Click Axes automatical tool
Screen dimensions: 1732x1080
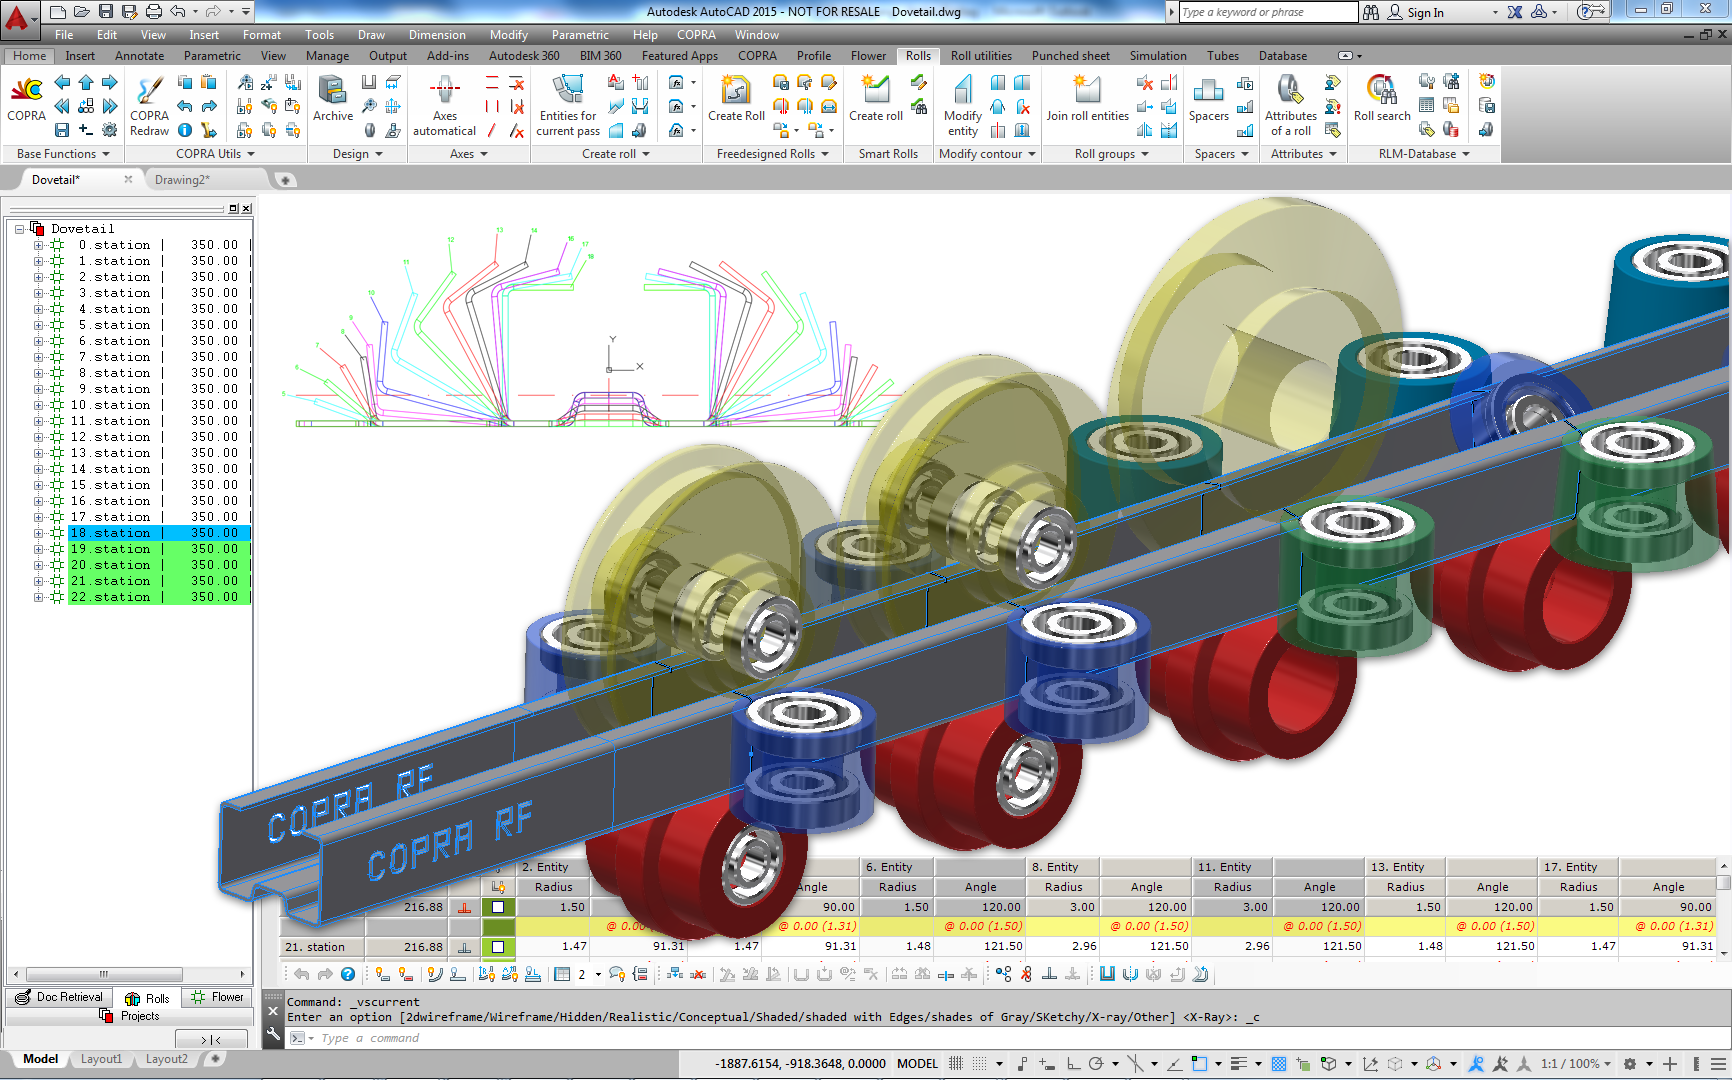tap(444, 90)
